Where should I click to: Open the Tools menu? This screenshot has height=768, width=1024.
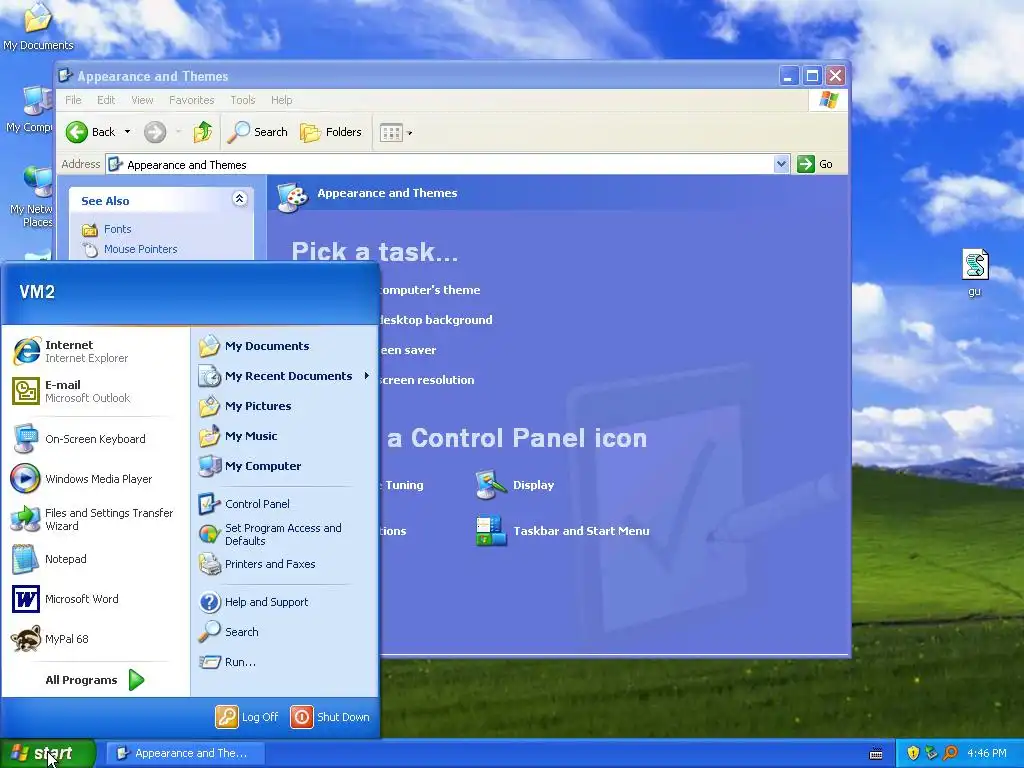242,100
